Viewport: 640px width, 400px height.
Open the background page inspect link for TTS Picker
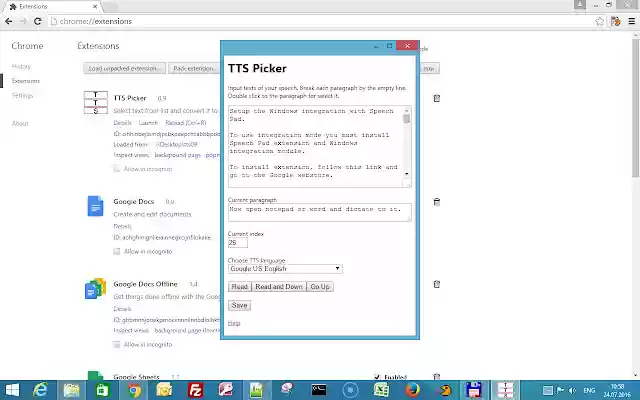pos(178,155)
